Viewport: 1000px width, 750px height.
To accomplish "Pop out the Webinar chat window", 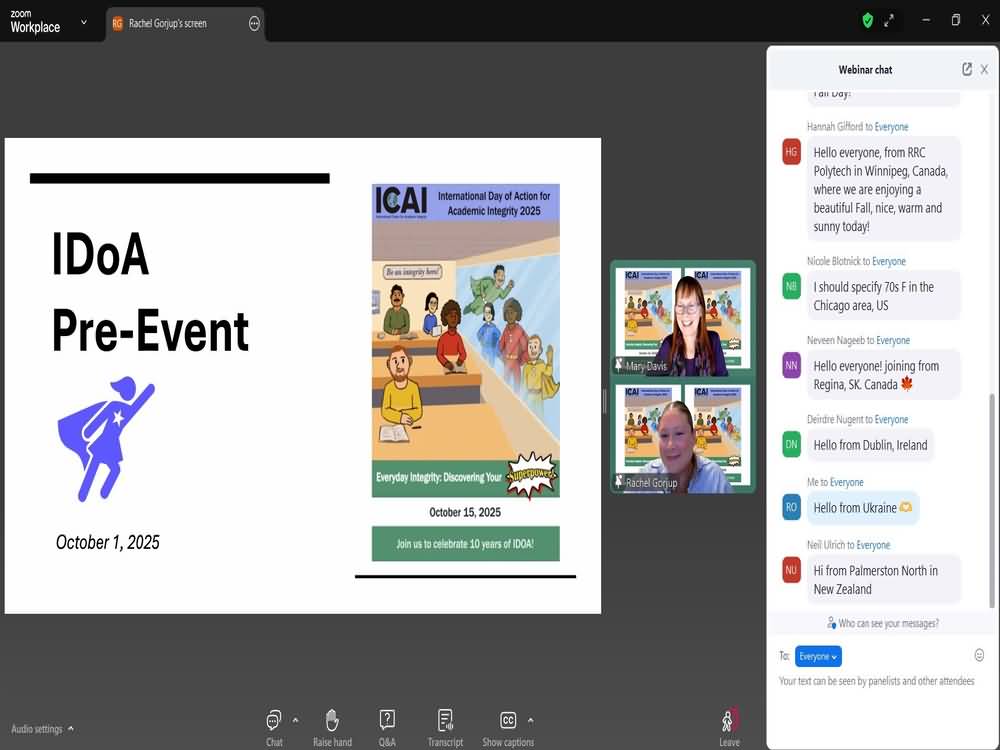I will point(967,69).
